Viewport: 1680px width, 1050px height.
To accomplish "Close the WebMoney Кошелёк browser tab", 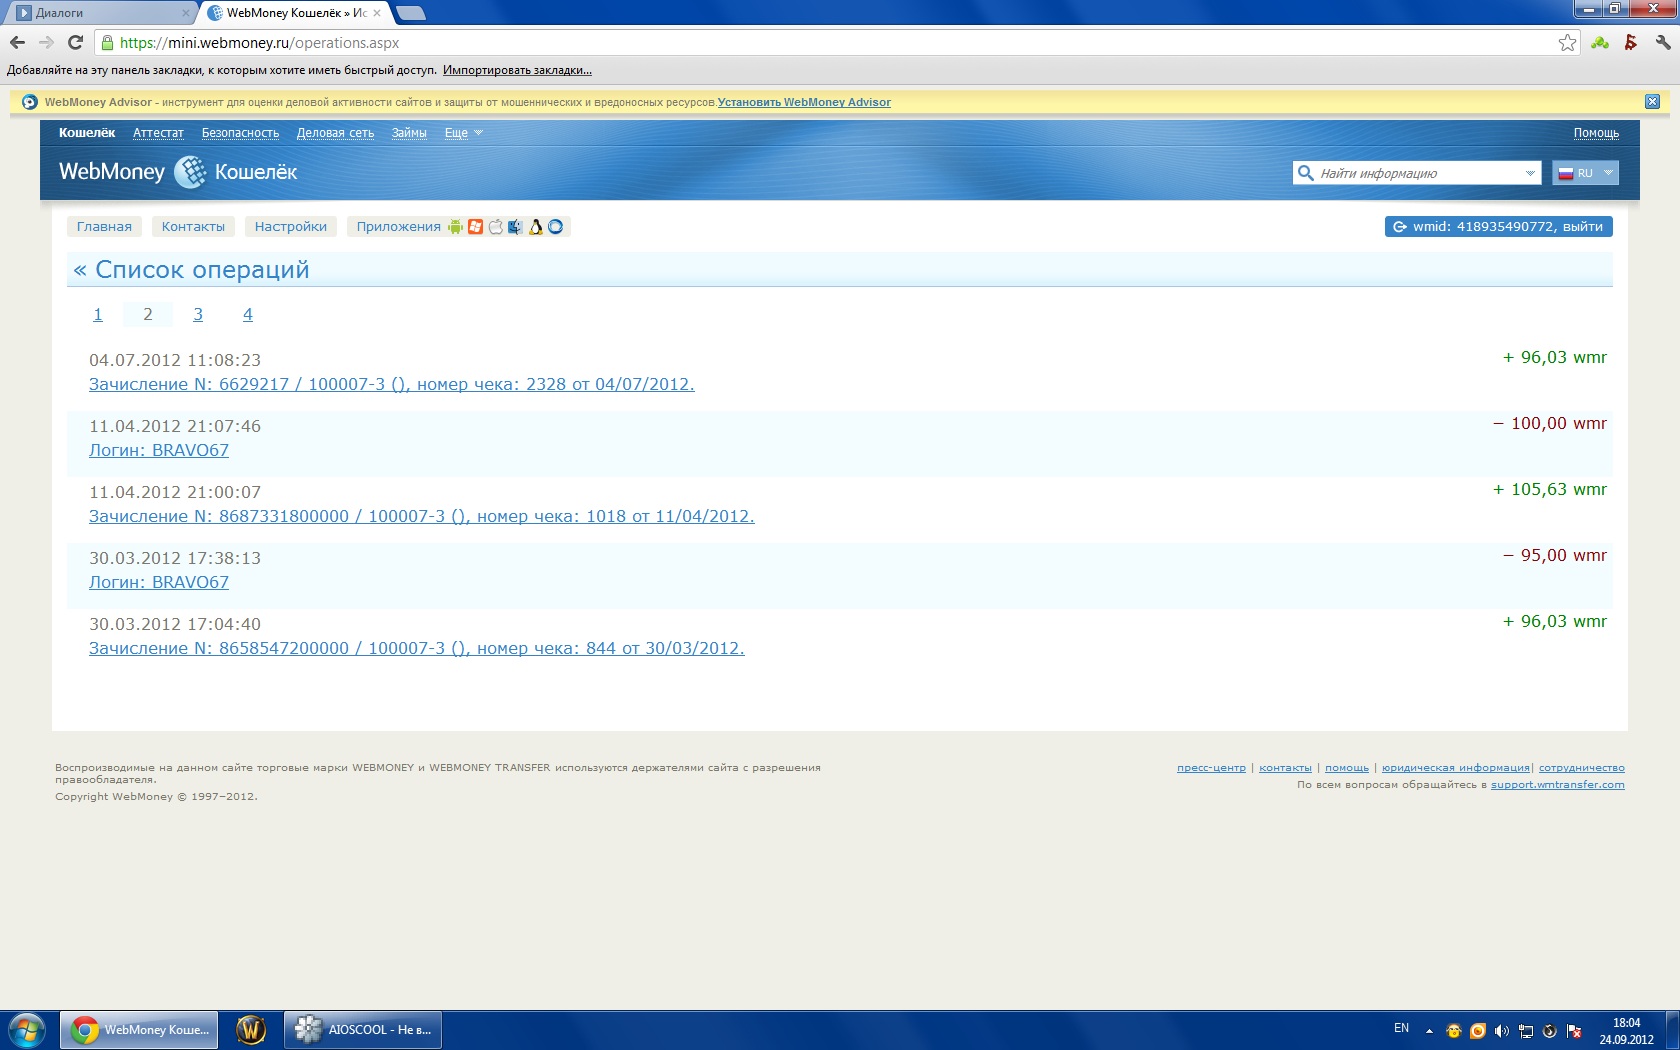I will point(377,13).
